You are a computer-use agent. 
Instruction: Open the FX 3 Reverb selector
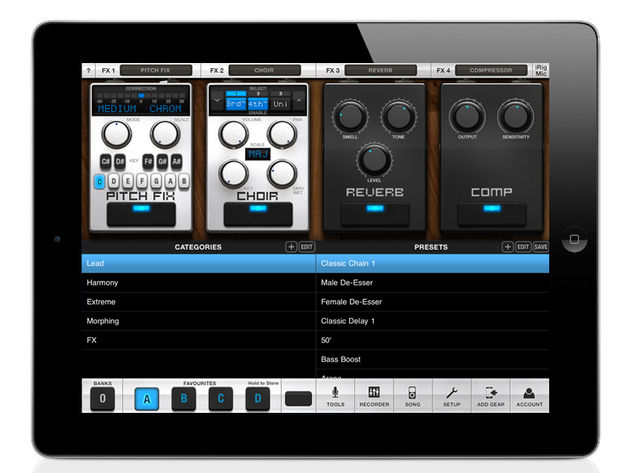click(x=380, y=70)
